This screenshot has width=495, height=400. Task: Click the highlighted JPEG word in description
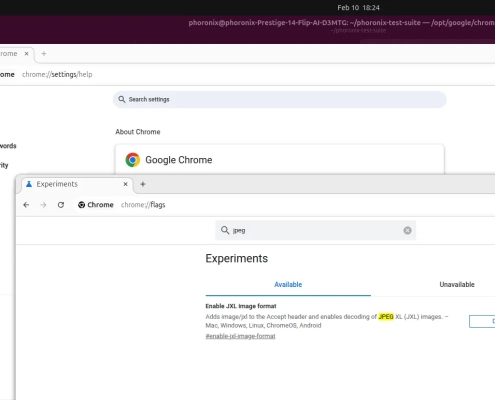click(386, 317)
